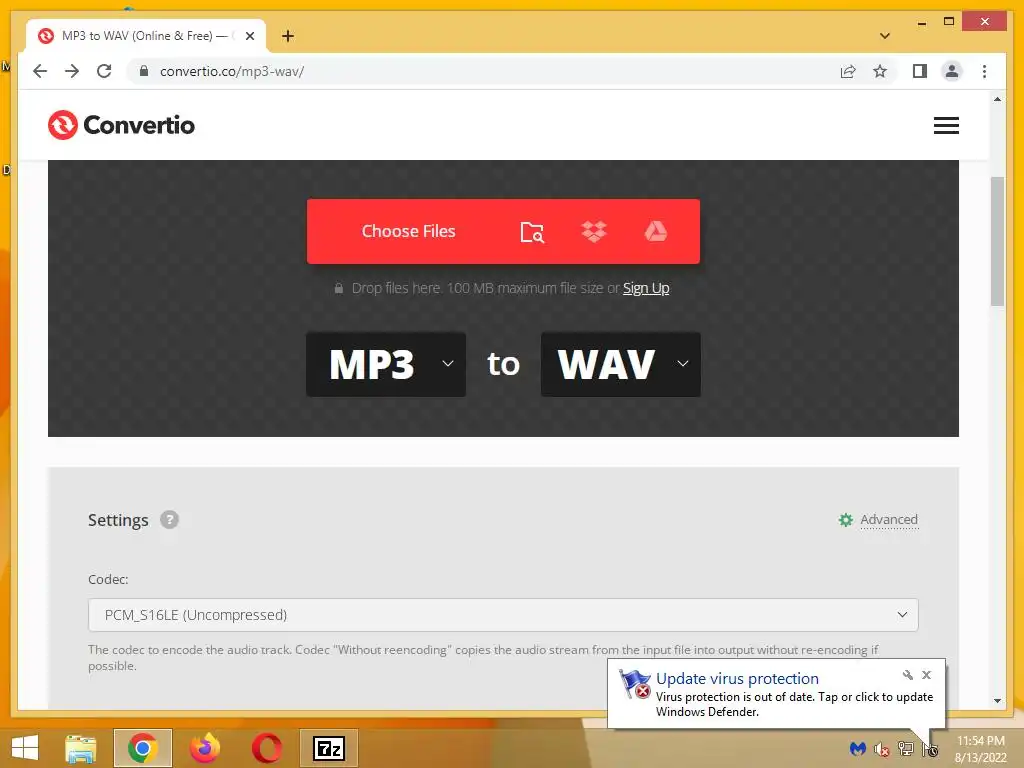Click the scrollbar down arrow
Viewport: 1024px width, 768px height.
click(x=997, y=701)
